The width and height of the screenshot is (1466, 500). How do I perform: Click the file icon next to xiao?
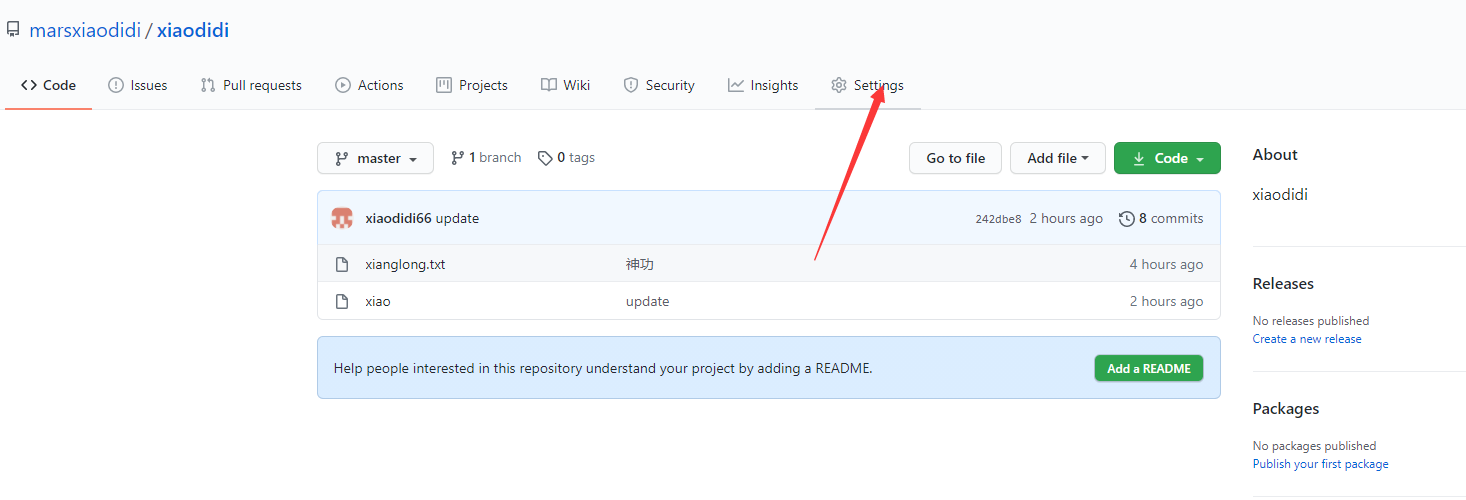coord(342,302)
